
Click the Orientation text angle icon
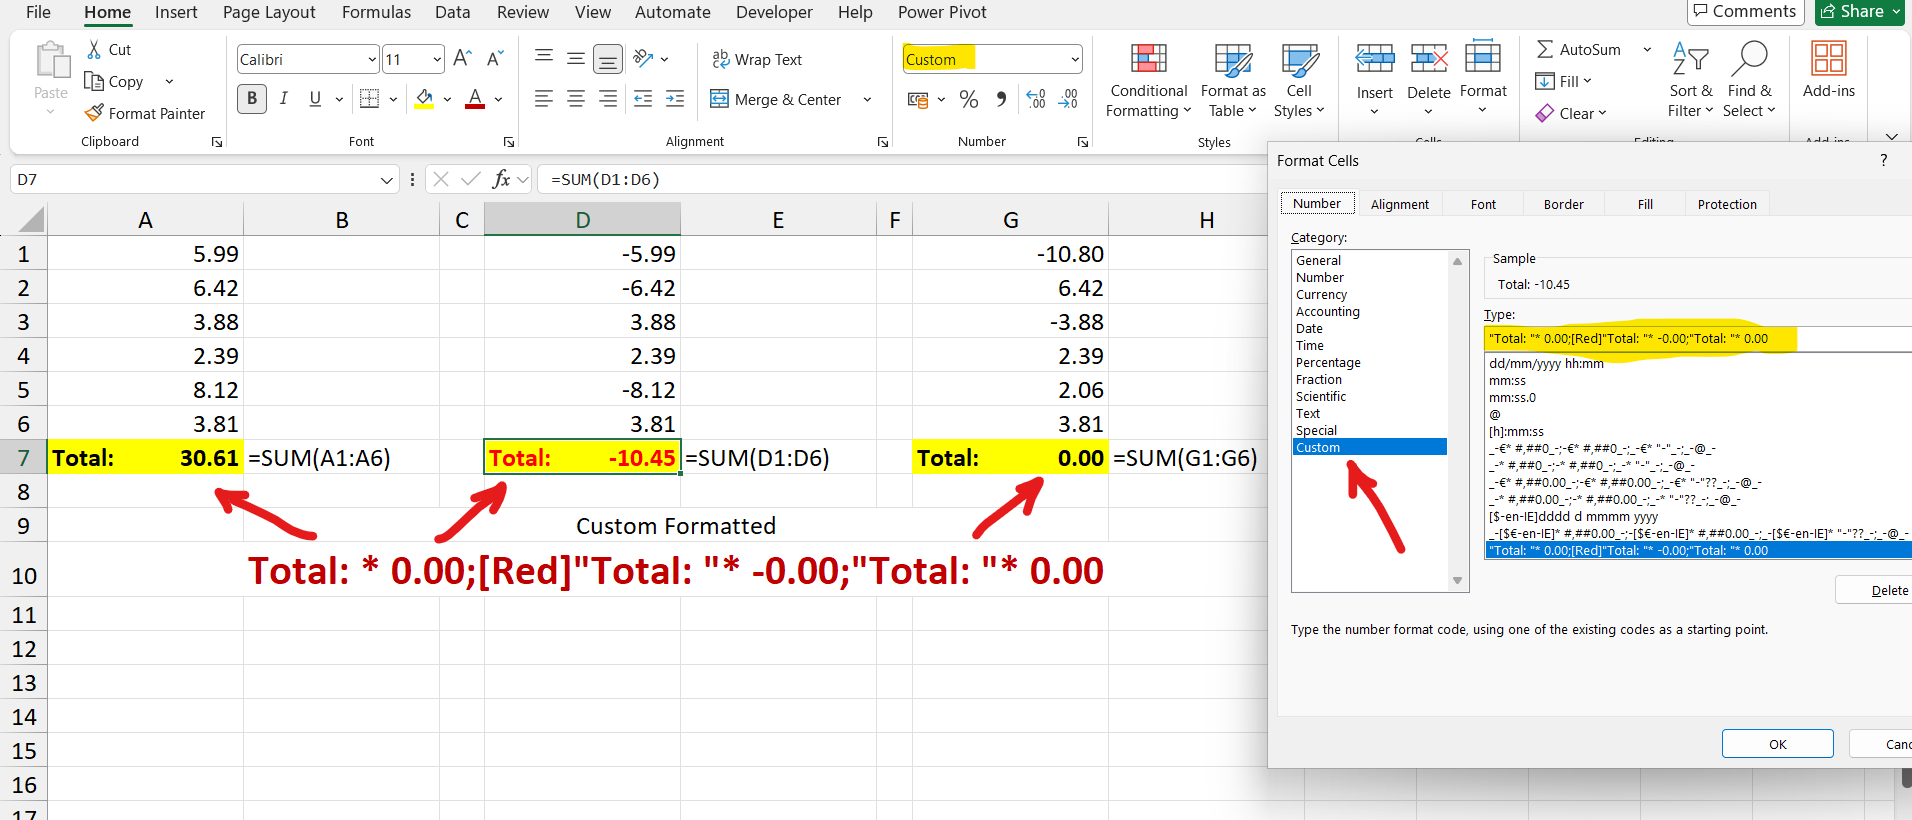coord(643,58)
